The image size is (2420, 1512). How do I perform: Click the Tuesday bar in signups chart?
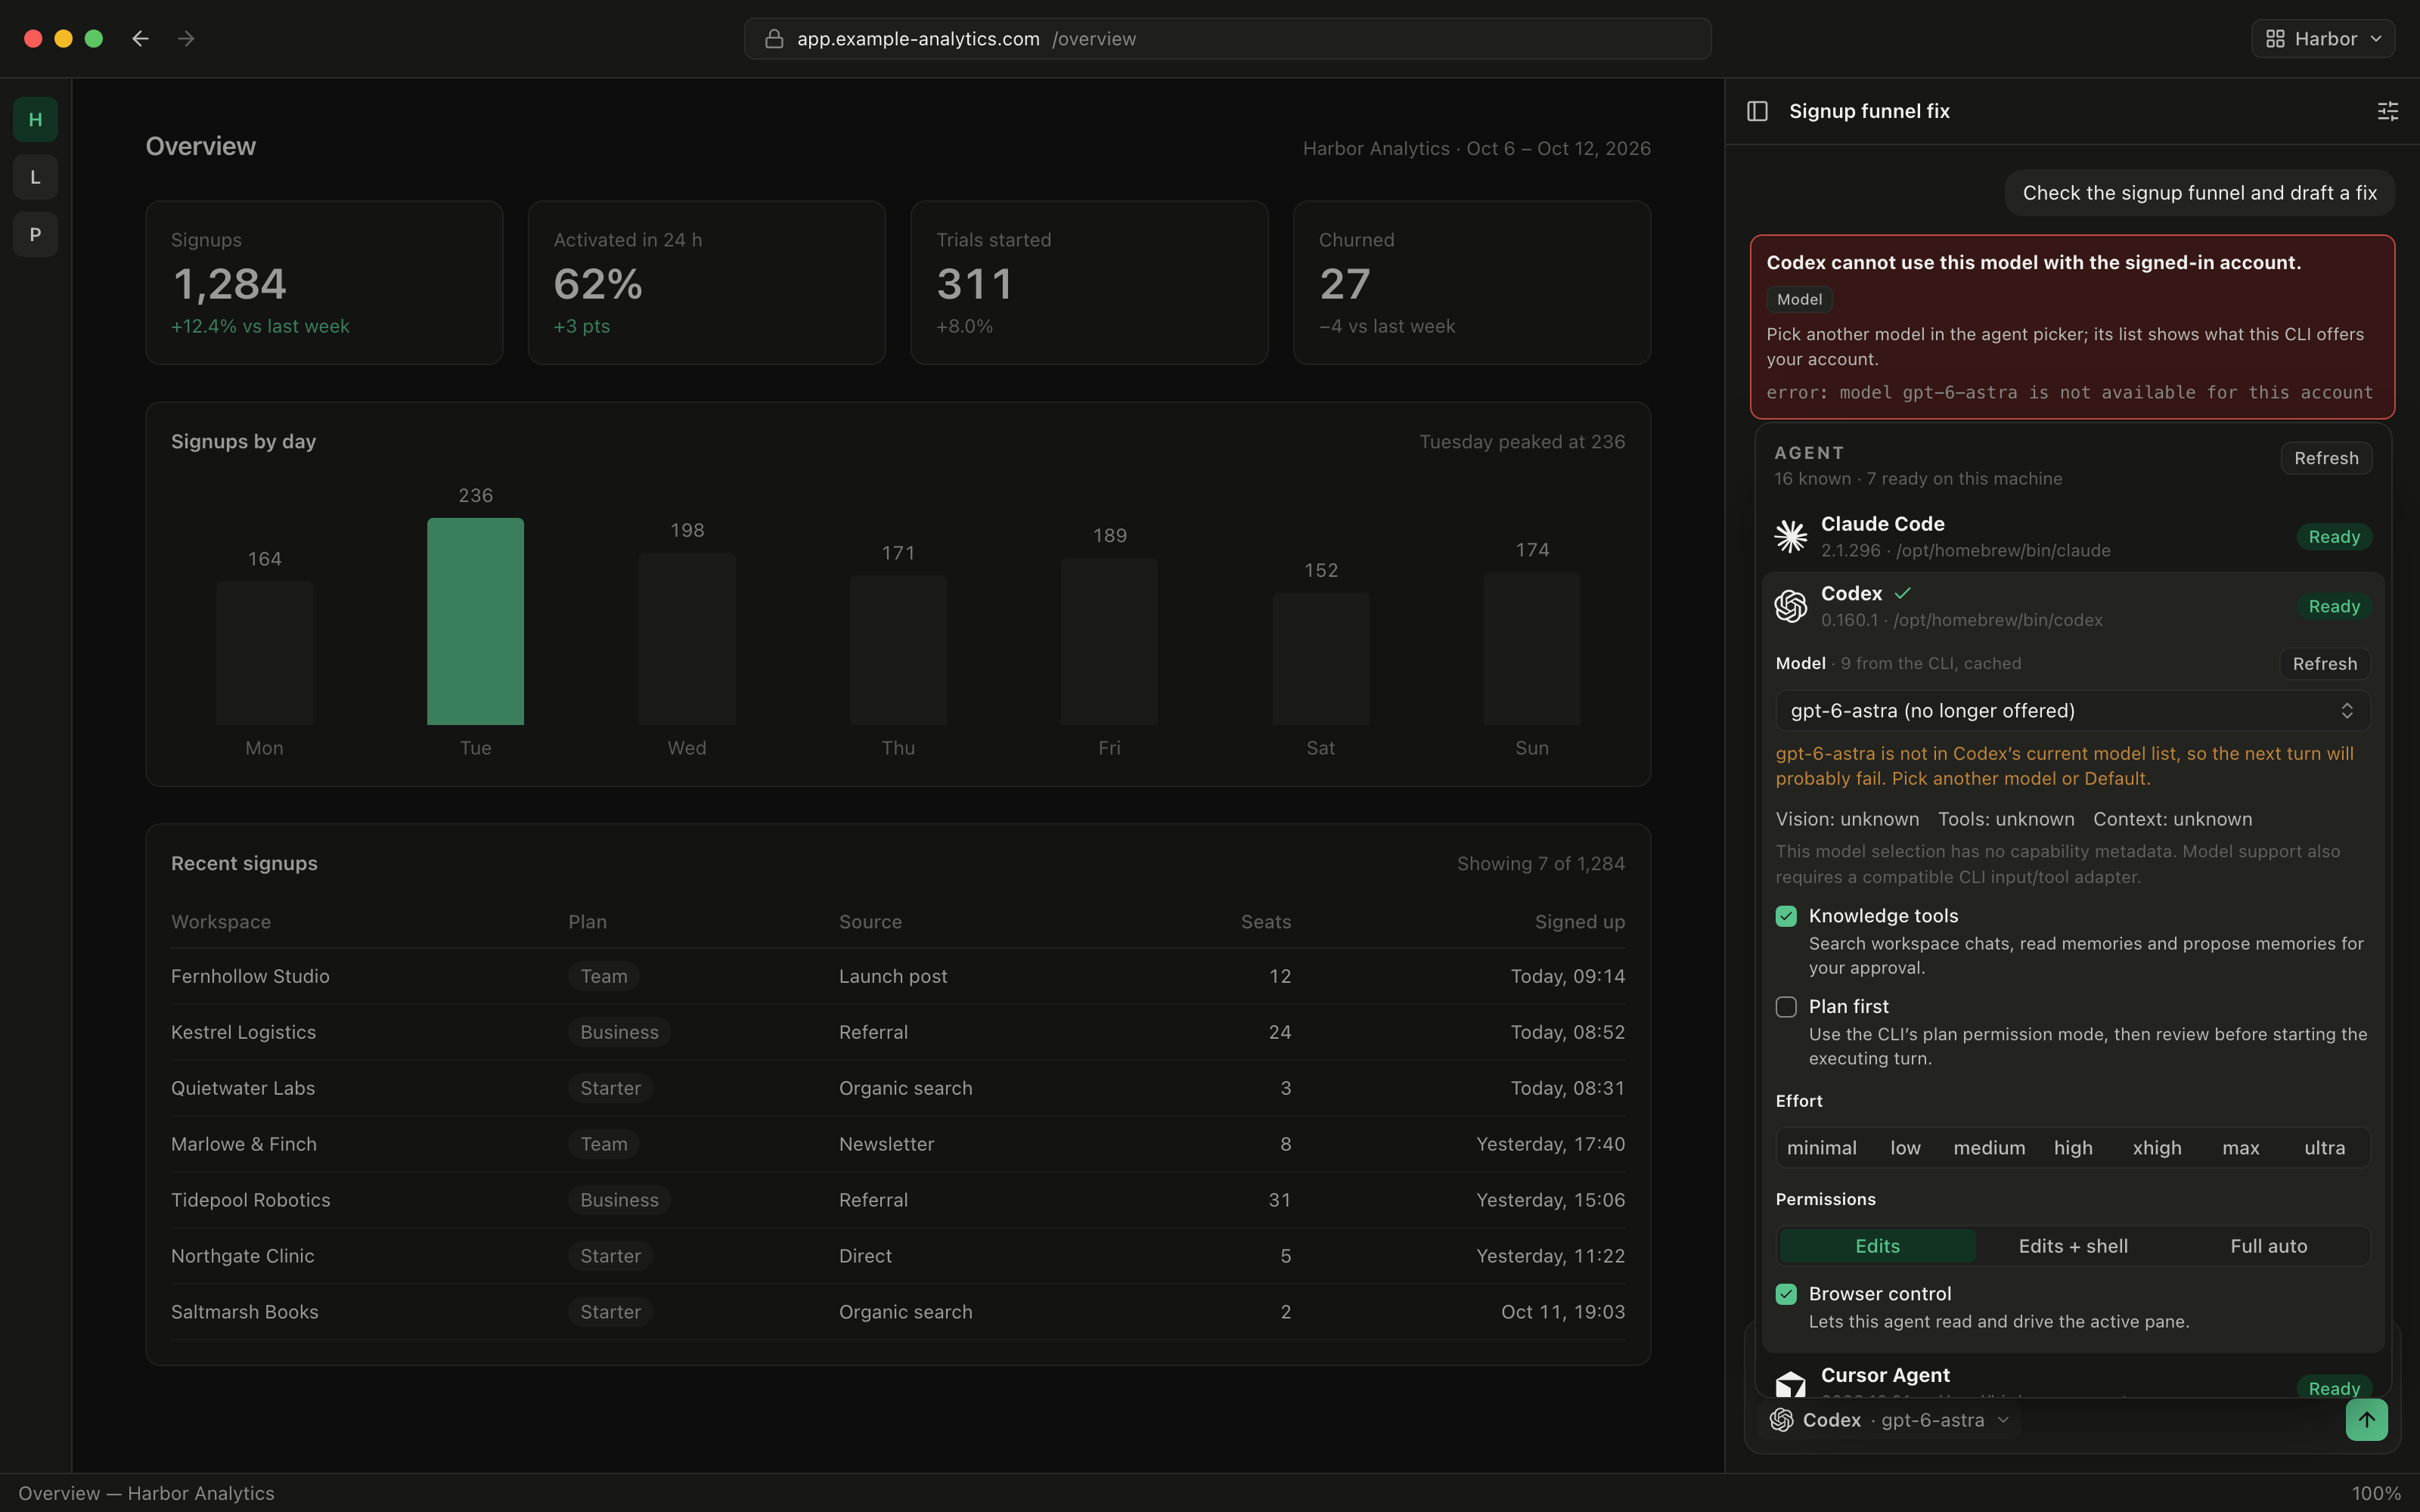tap(475, 621)
